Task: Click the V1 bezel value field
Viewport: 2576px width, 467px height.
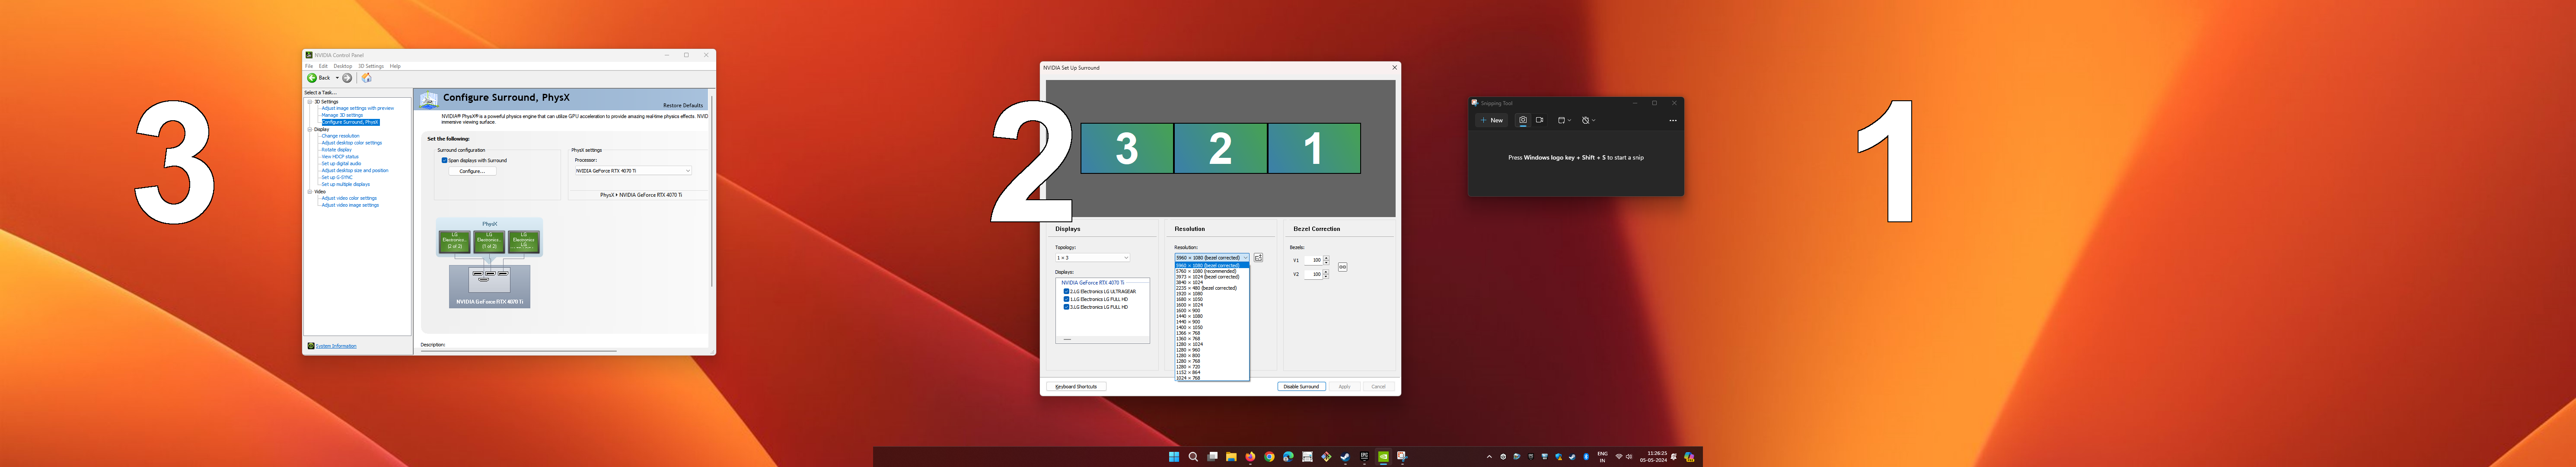Action: point(1313,260)
